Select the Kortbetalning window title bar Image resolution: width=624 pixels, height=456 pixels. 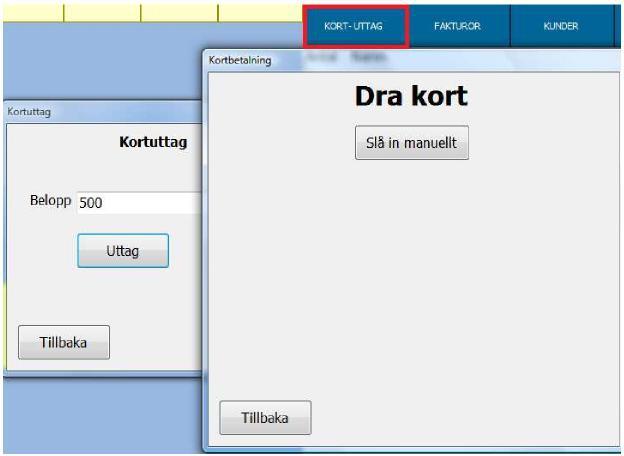pos(412,60)
